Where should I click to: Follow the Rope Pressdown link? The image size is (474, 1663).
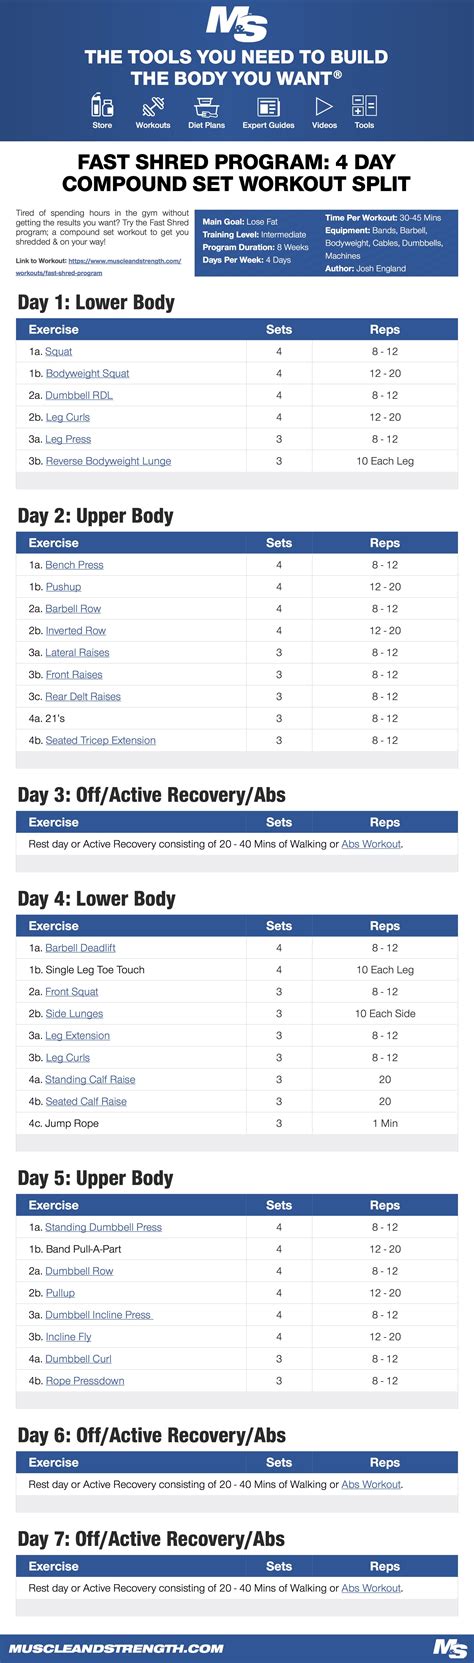pyautogui.click(x=85, y=1382)
